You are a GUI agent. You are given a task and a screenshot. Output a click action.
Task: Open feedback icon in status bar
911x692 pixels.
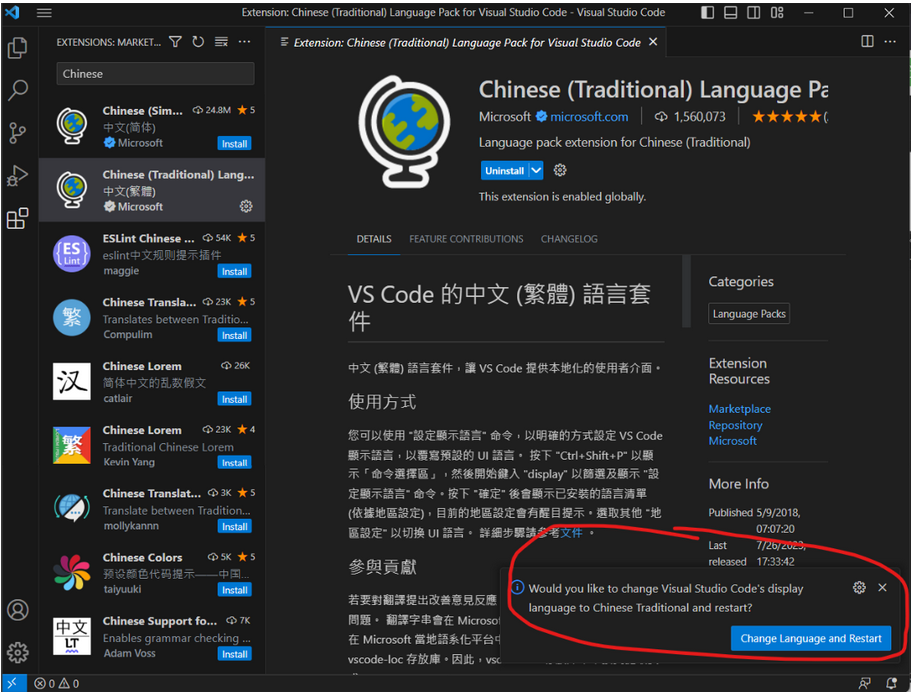pyautogui.click(x=866, y=684)
